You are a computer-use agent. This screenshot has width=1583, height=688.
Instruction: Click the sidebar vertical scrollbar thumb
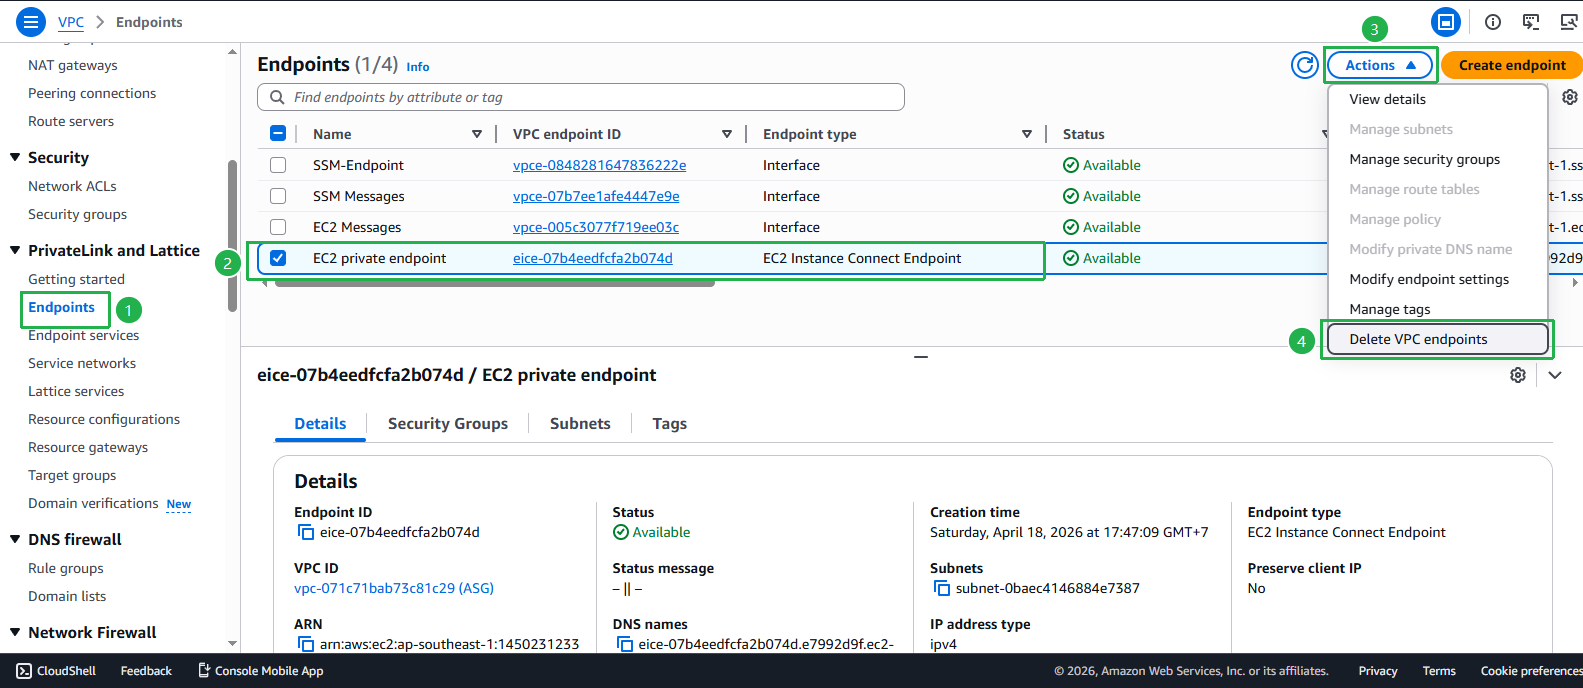[232, 236]
